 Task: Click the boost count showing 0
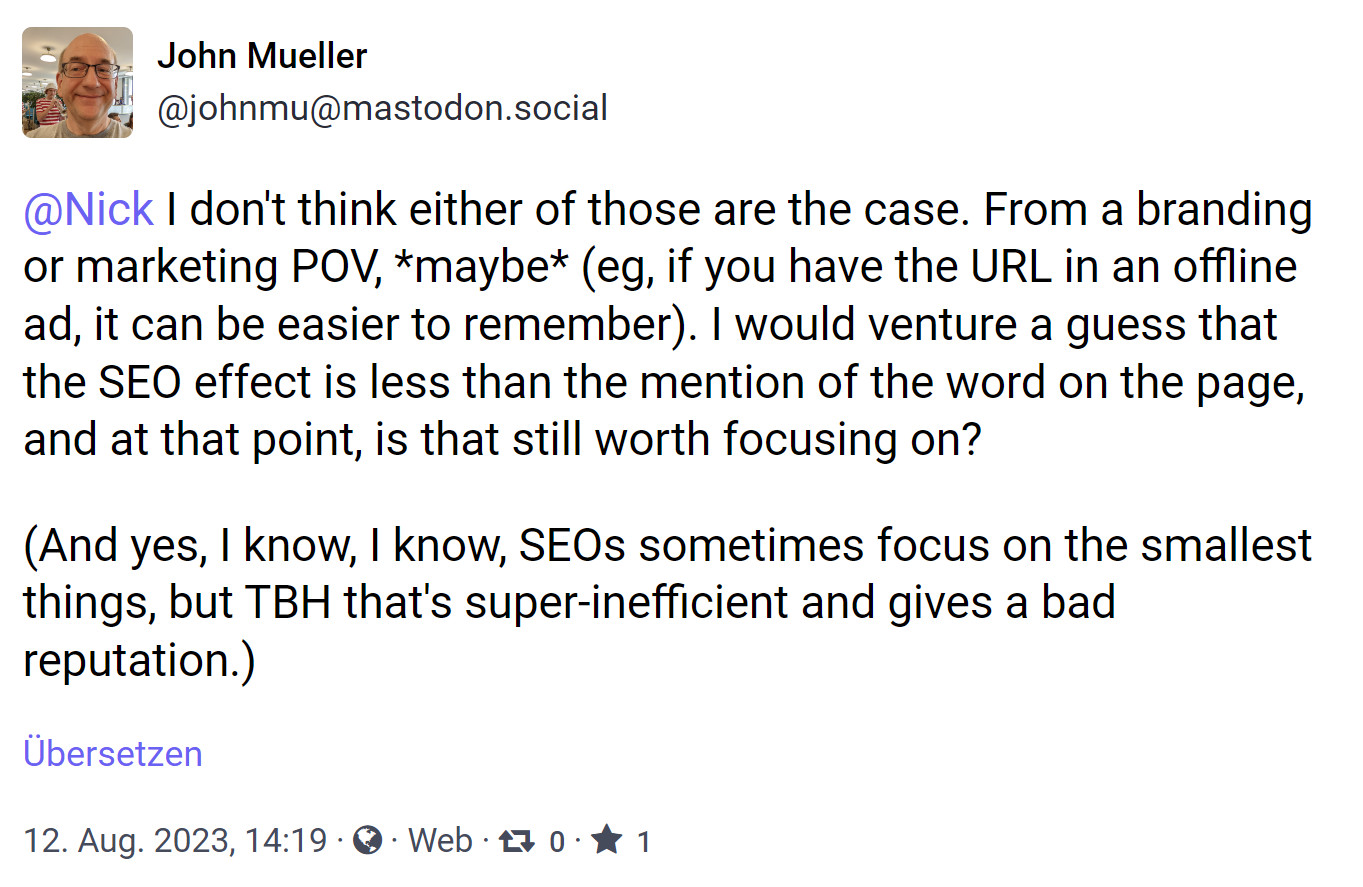click(x=556, y=842)
